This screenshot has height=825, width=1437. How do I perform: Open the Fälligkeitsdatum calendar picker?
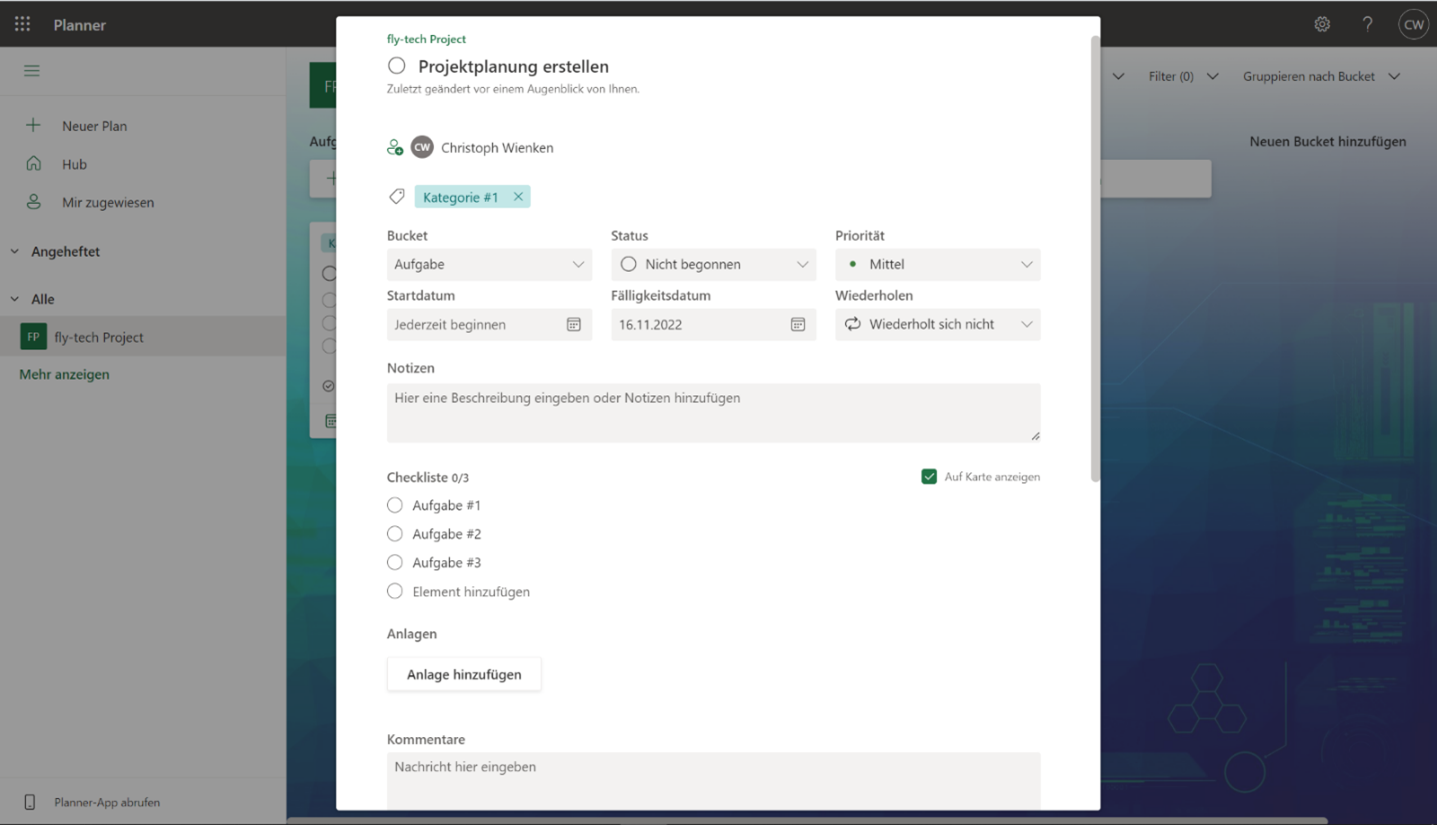(x=796, y=324)
